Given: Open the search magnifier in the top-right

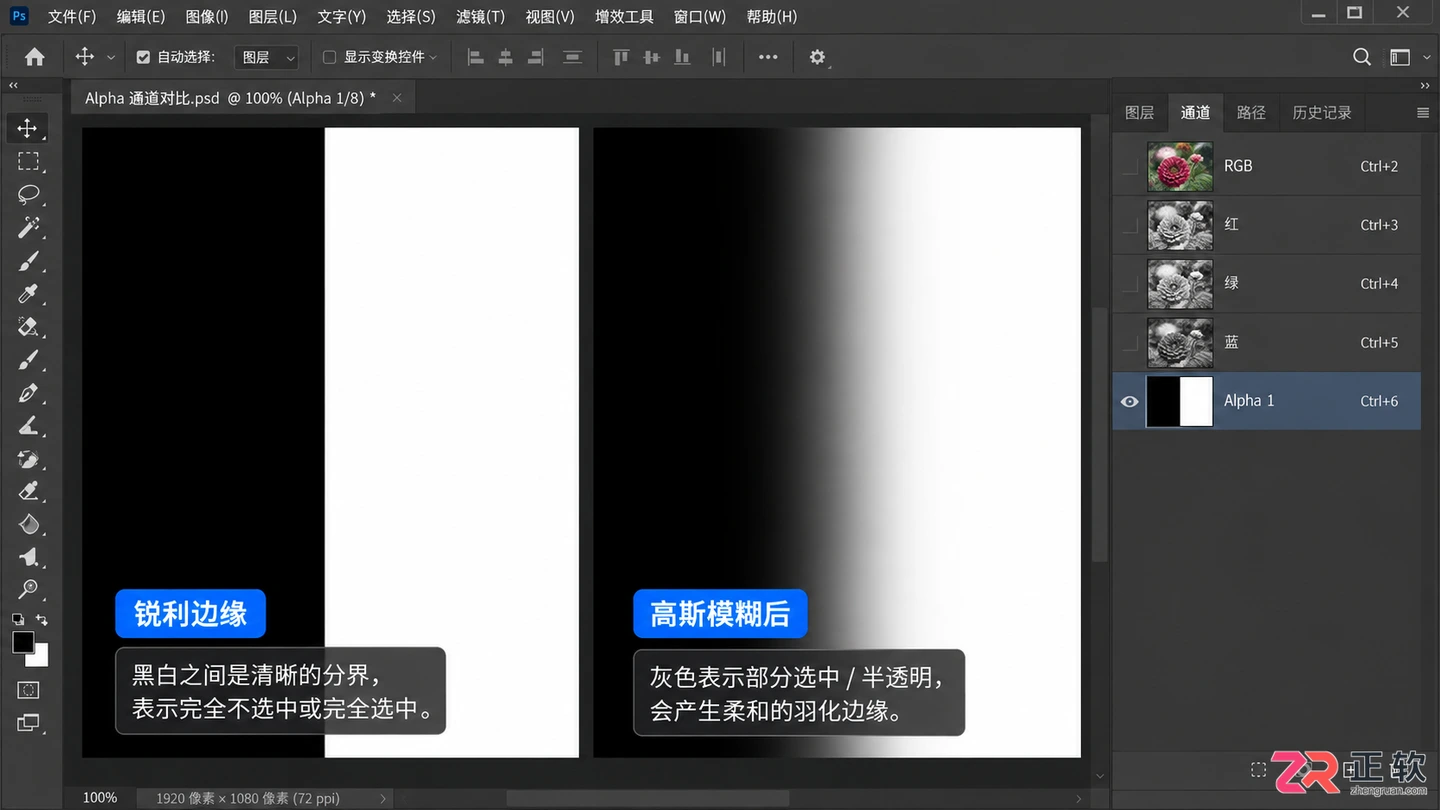Looking at the screenshot, I should coord(1362,57).
